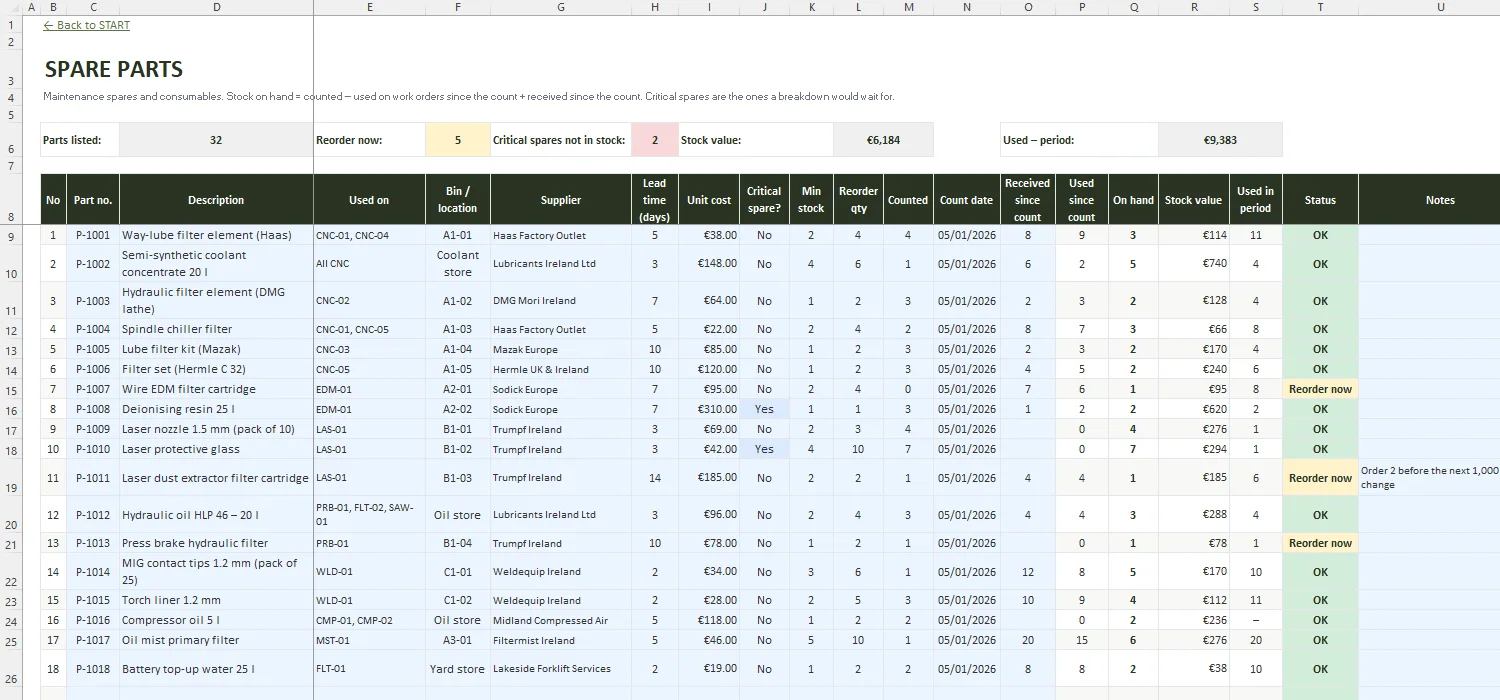Viewport: 1500px width, 700px height.
Task: Click part number P-1016
Action: [93, 620]
